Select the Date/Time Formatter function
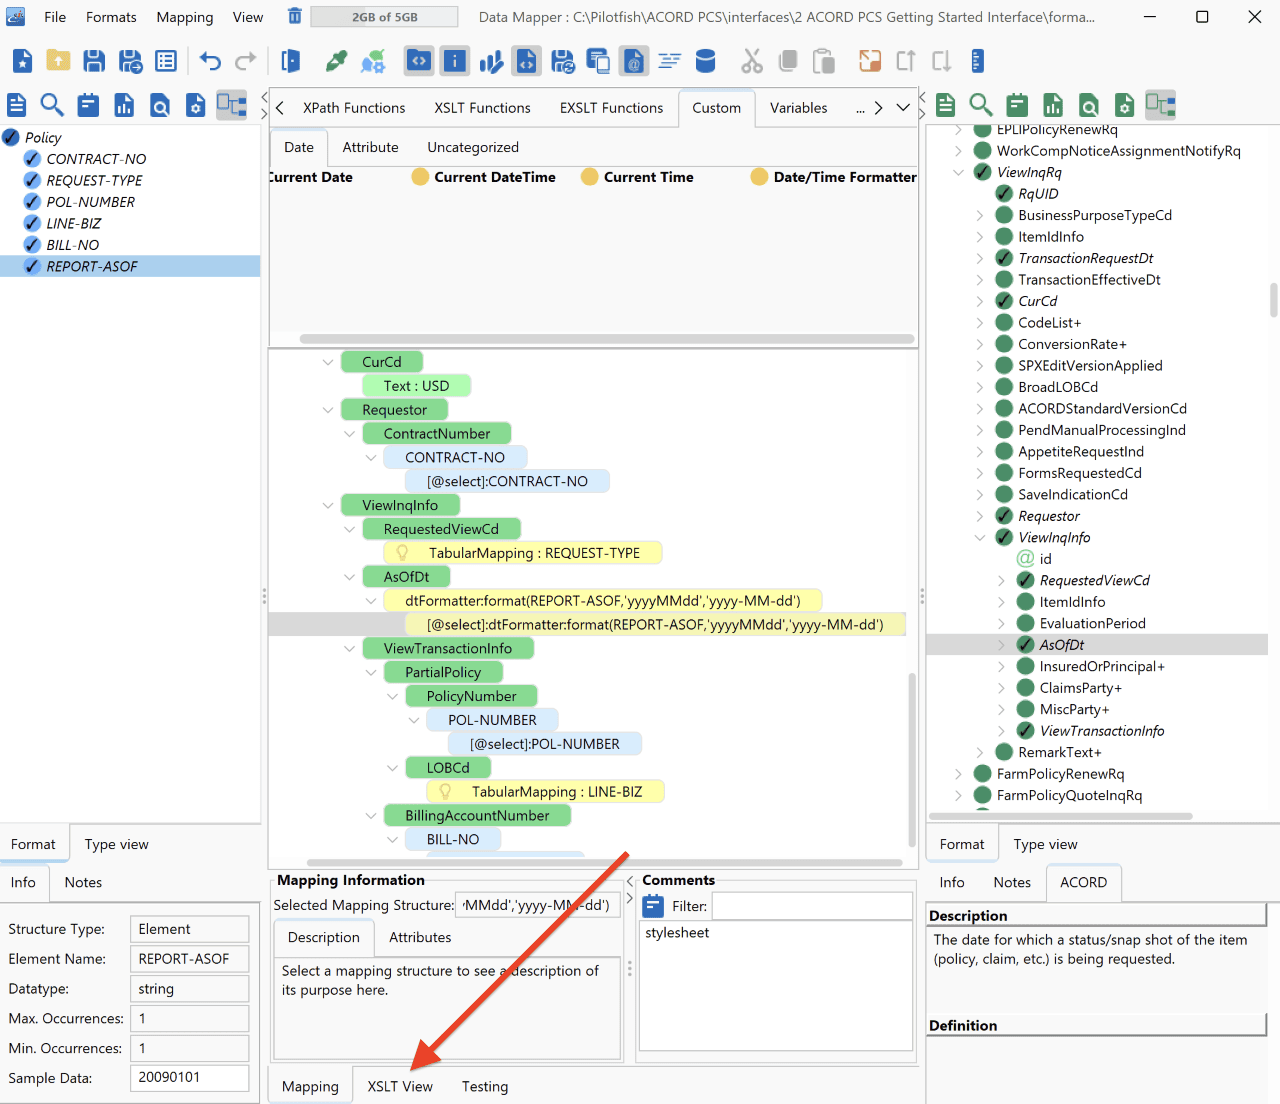 click(834, 177)
